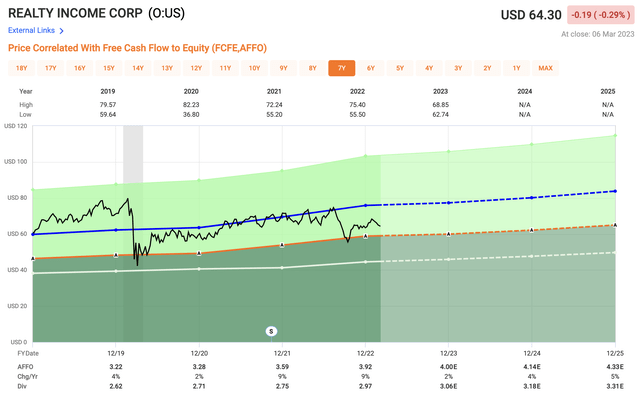Switch to the 5Y time range
The image size is (640, 393).
click(400, 68)
